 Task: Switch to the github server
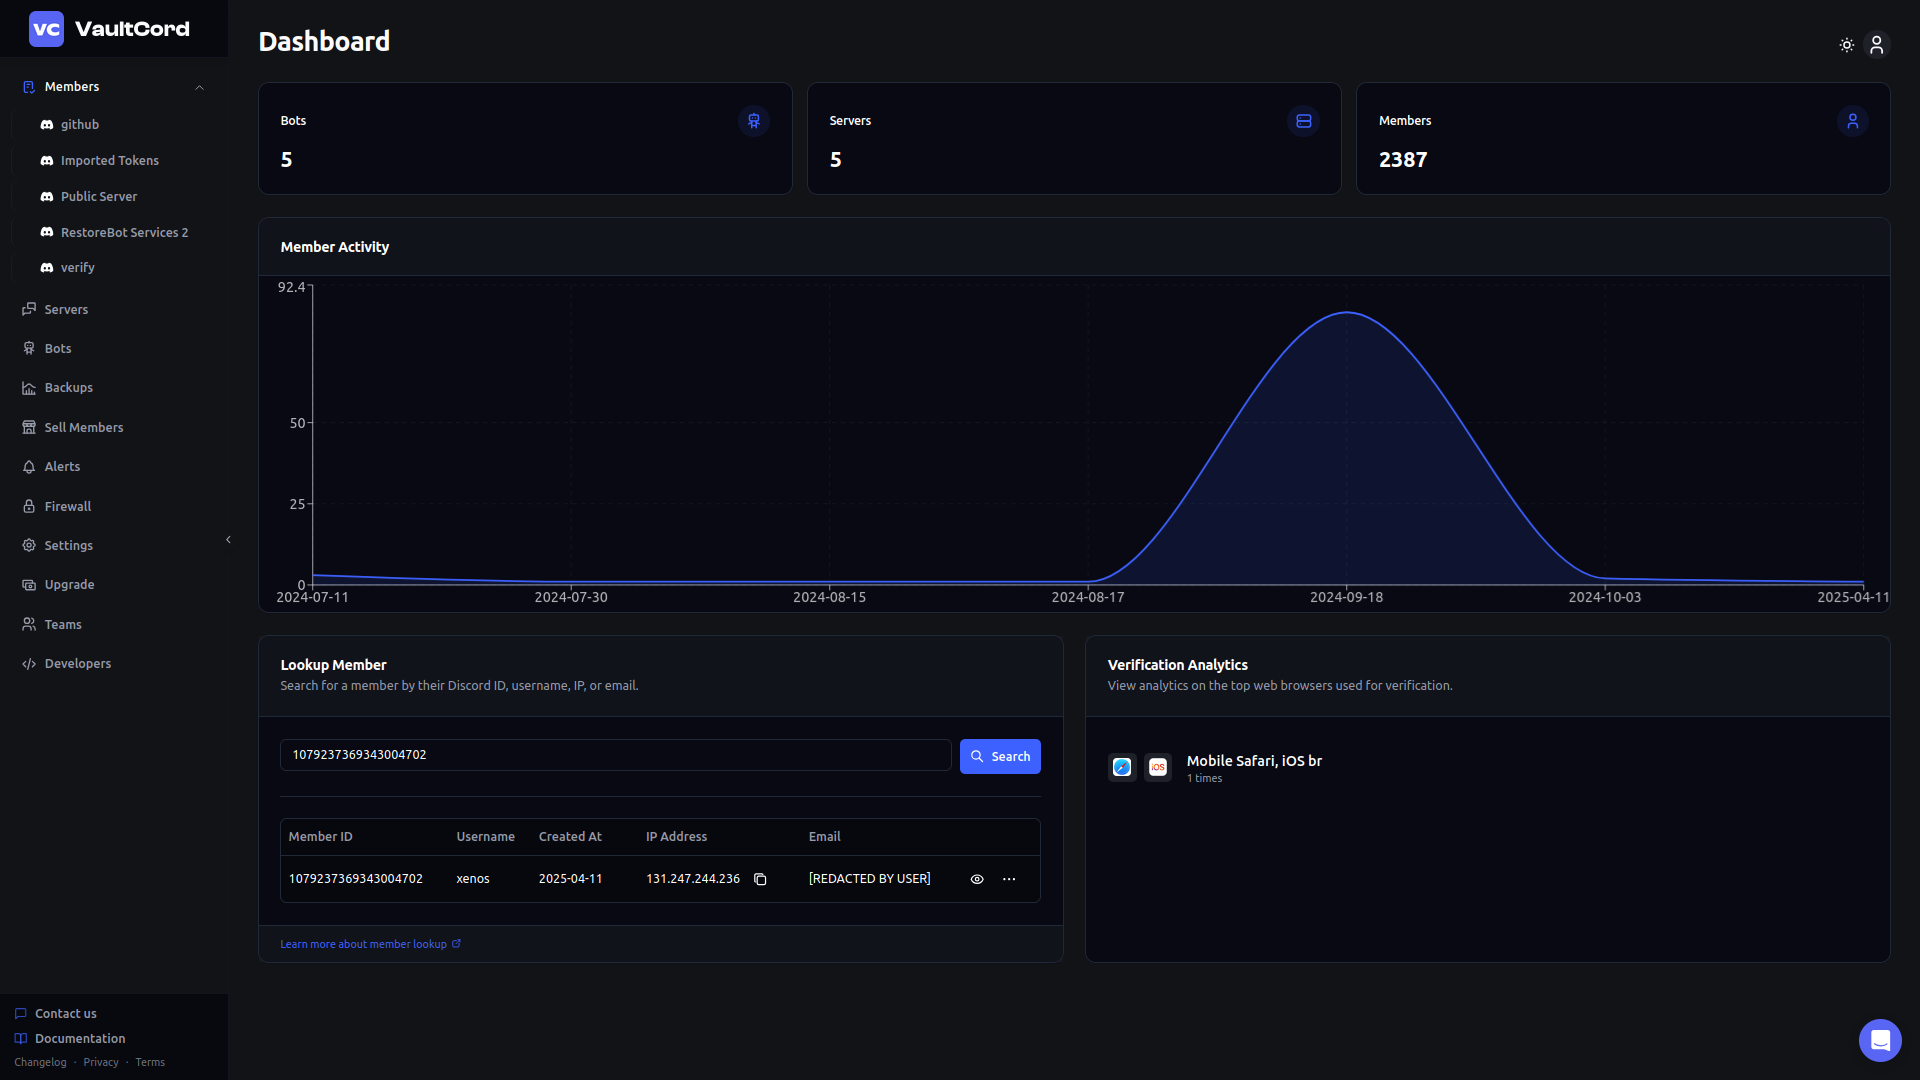pyautogui.click(x=80, y=124)
